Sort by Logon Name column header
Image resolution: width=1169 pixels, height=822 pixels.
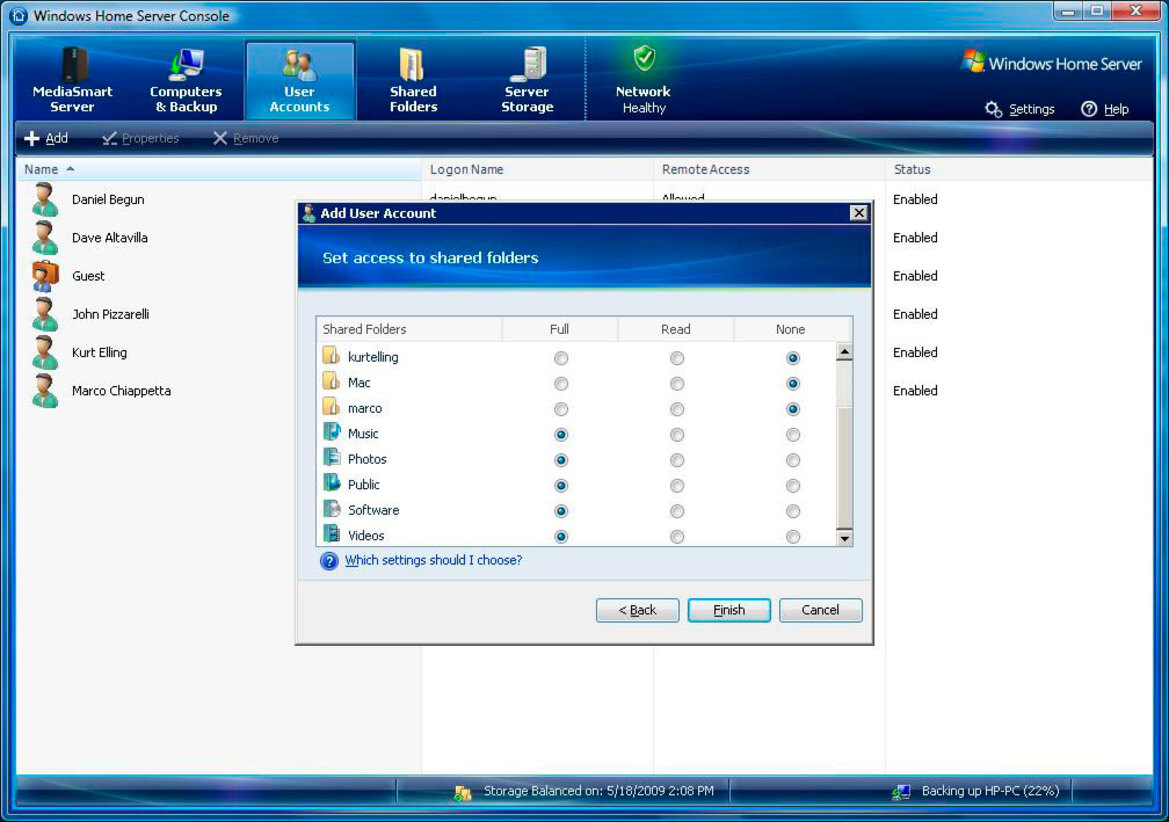pyautogui.click(x=538, y=169)
